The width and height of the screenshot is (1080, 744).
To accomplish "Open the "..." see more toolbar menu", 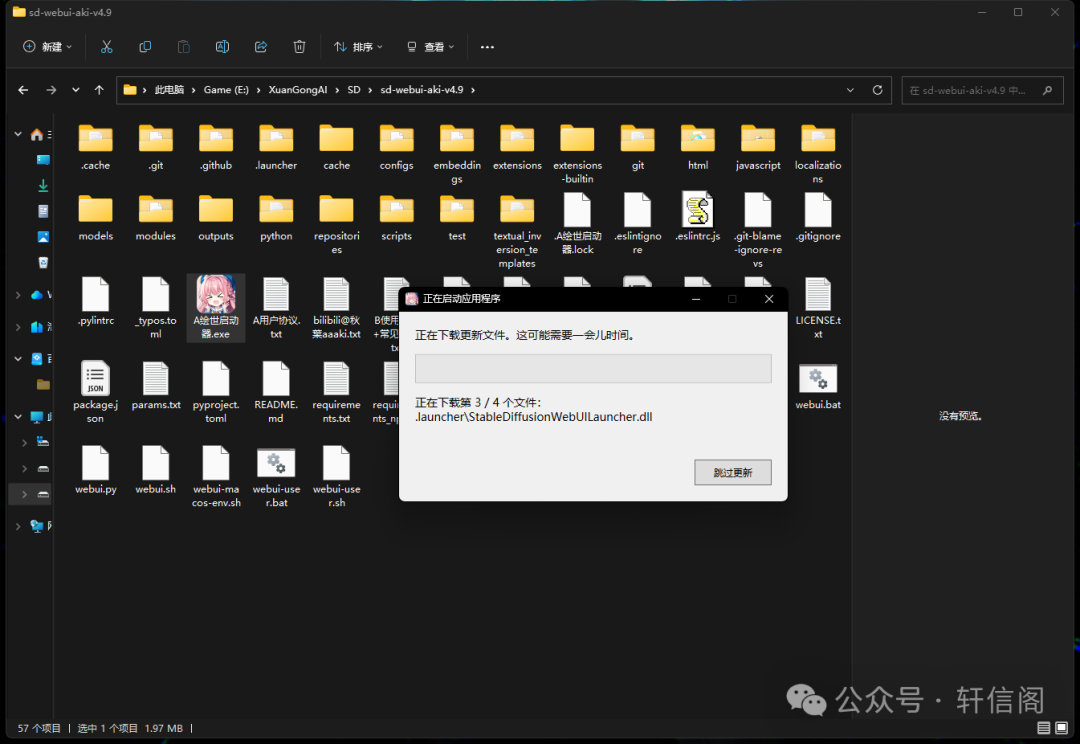I will tap(487, 47).
